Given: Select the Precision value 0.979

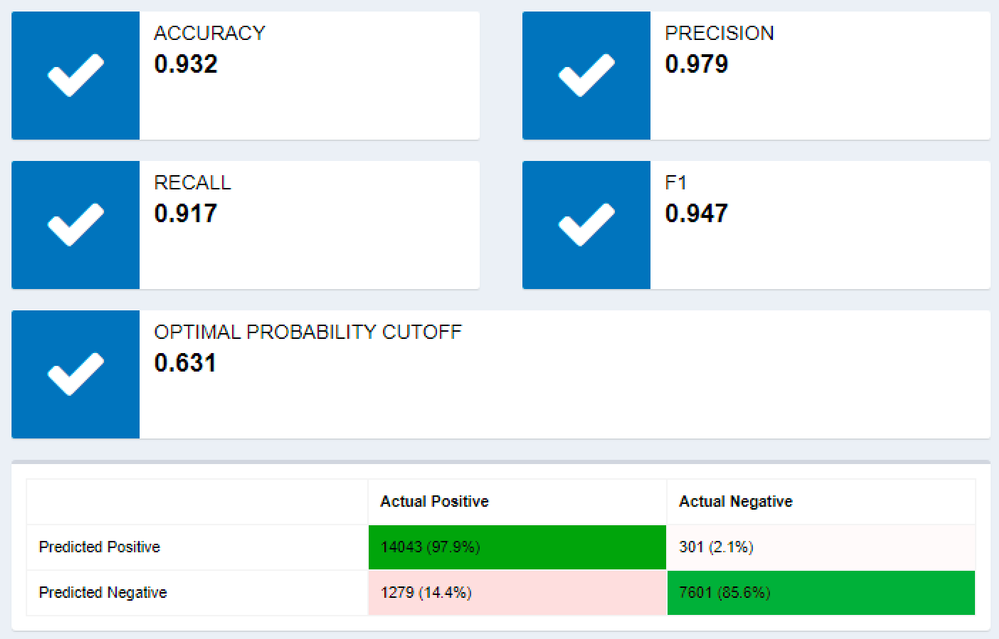Looking at the screenshot, I should pyautogui.click(x=696, y=64).
